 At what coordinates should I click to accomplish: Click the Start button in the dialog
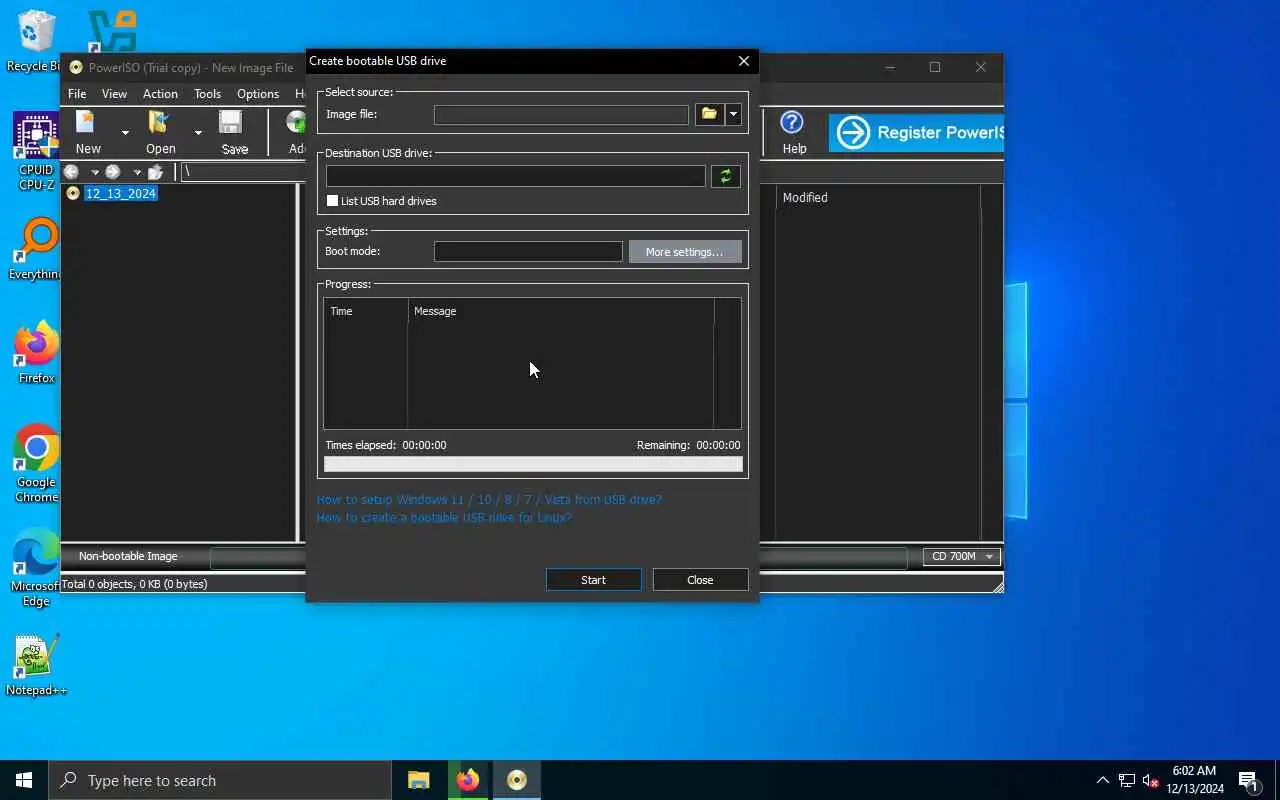tap(593, 580)
